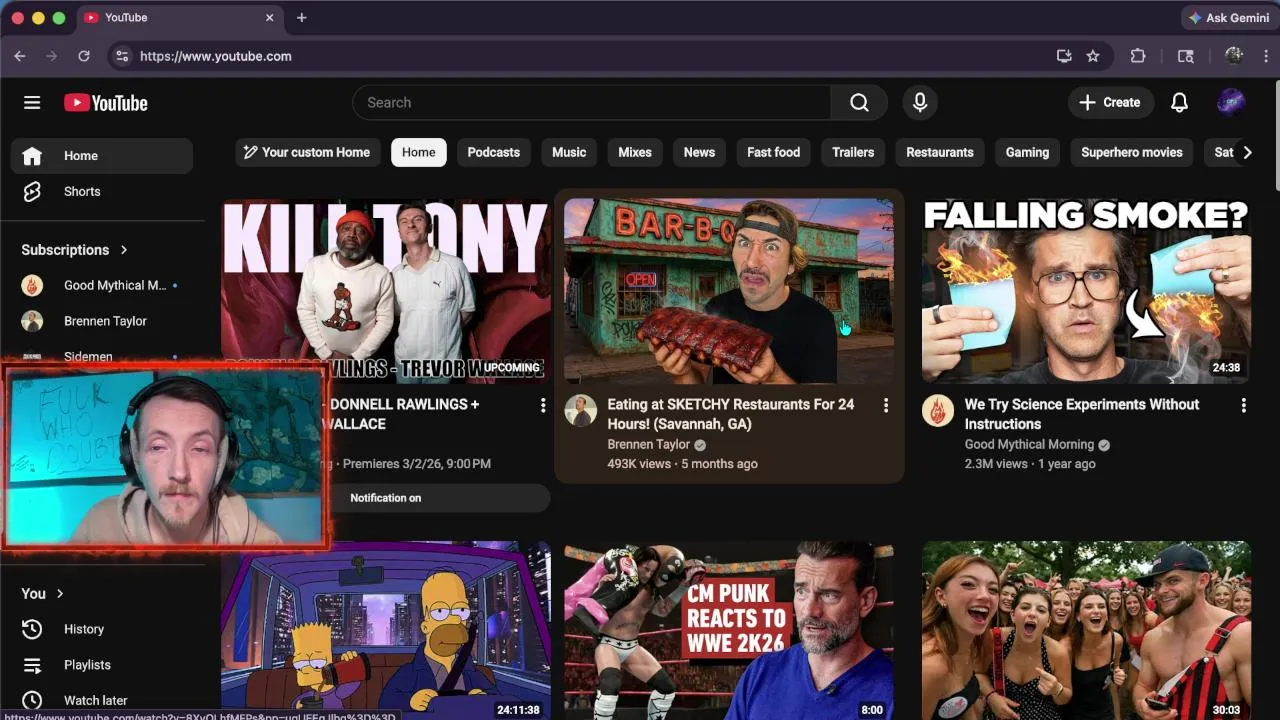Open the Kill Tony video thumbnail

(x=386, y=291)
